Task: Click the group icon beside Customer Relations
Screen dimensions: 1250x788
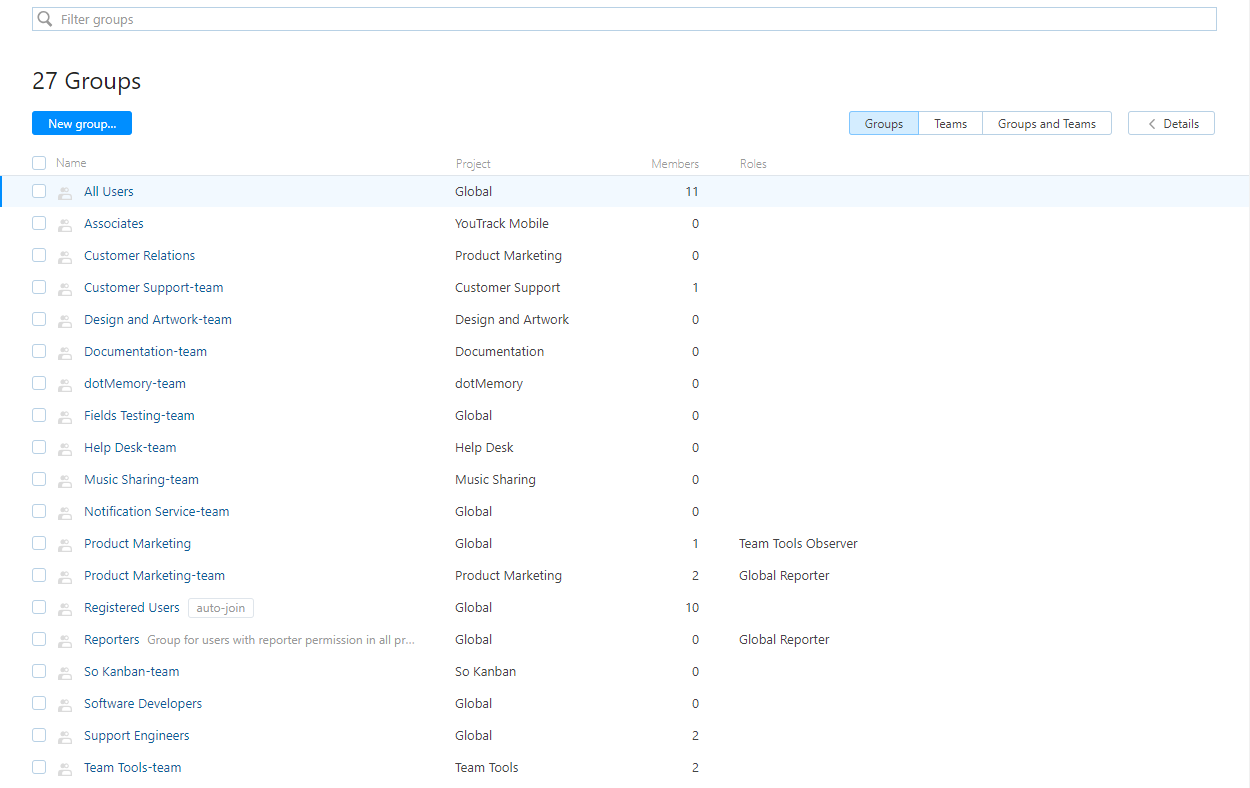Action: (65, 257)
